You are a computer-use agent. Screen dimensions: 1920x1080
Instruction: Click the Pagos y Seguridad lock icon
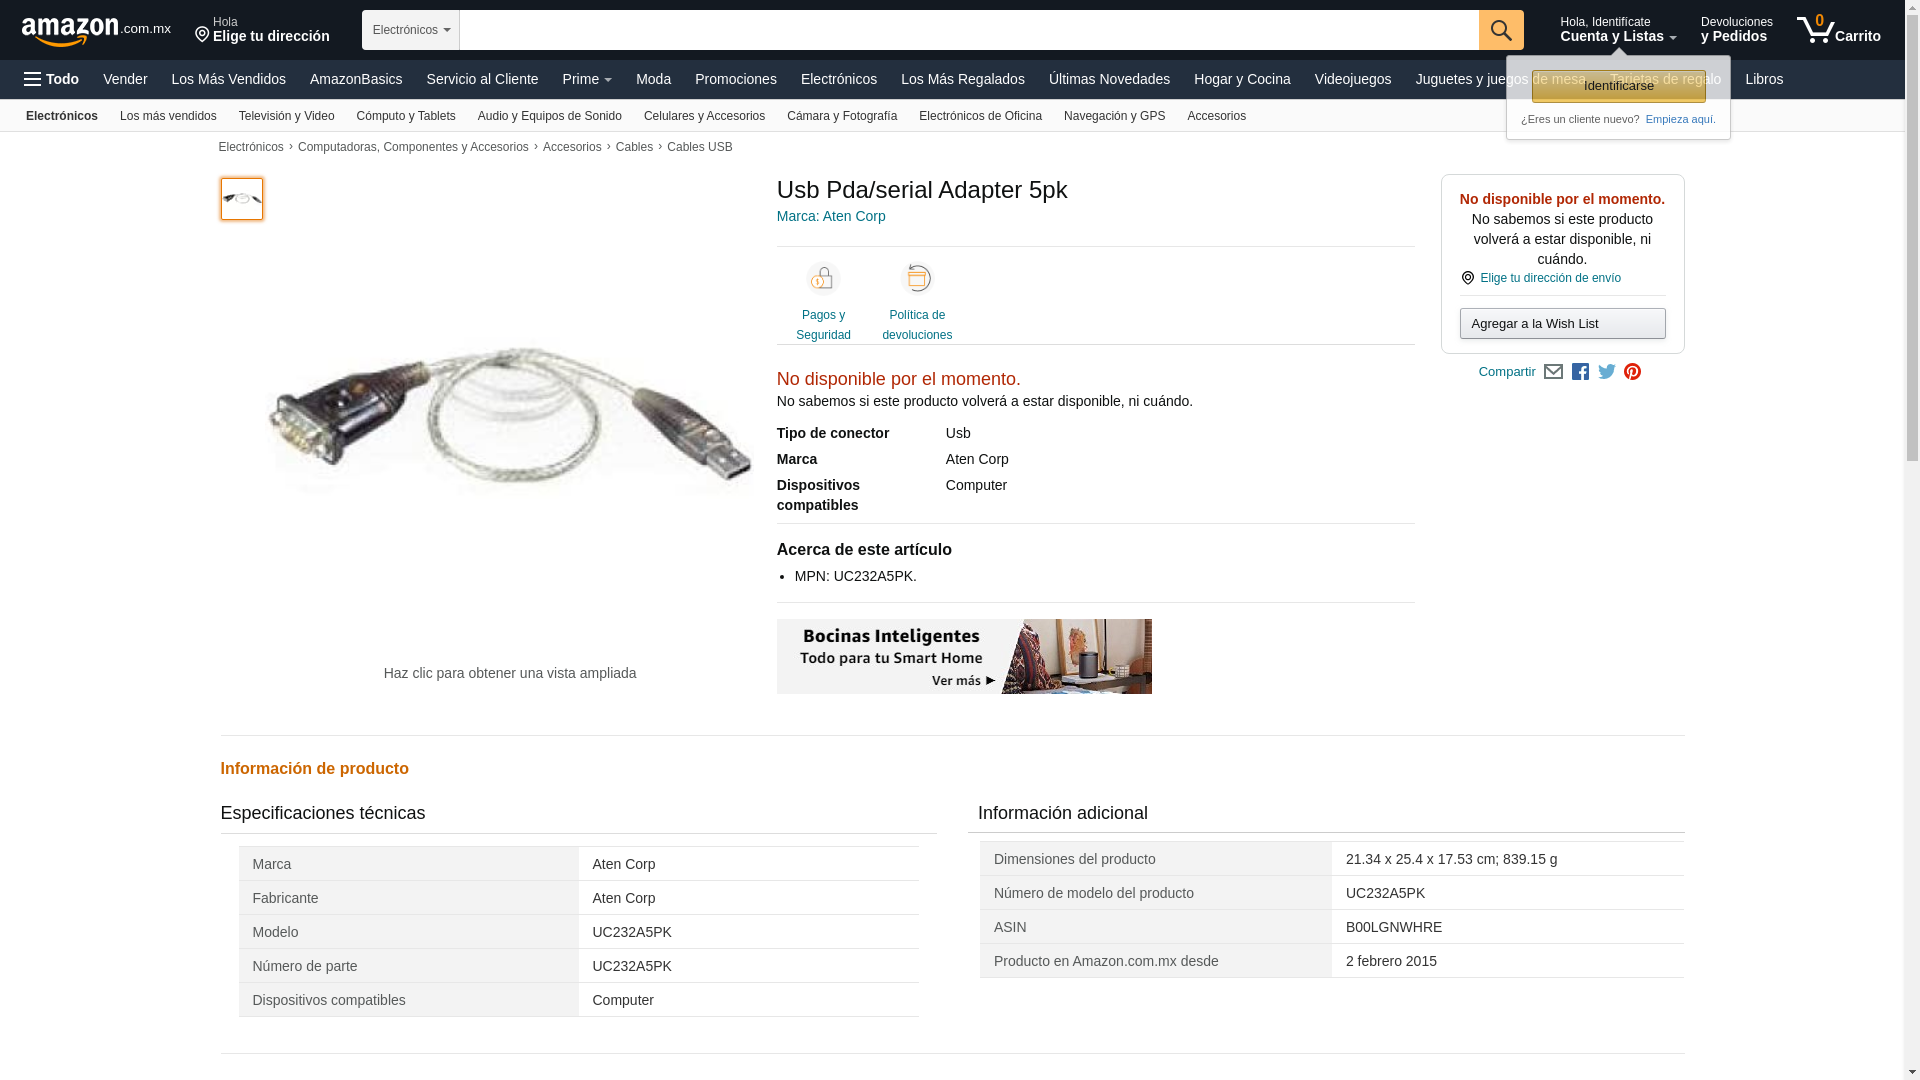coord(823,279)
